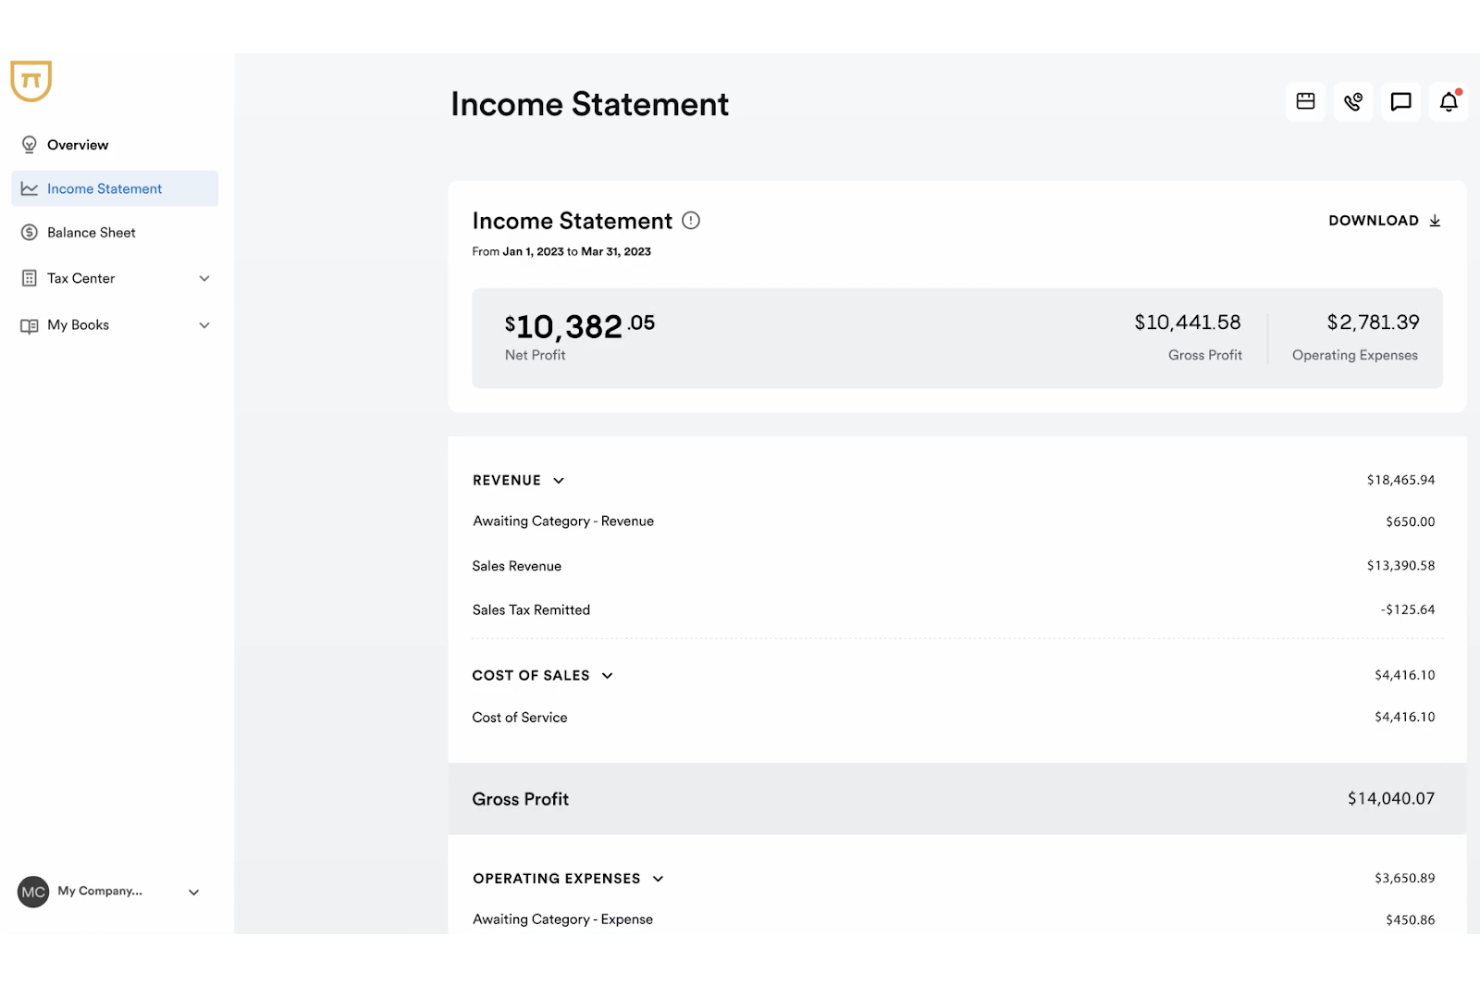Image resolution: width=1480 pixels, height=987 pixels.
Task: Collapse the Revenue section
Action: tap(557, 480)
